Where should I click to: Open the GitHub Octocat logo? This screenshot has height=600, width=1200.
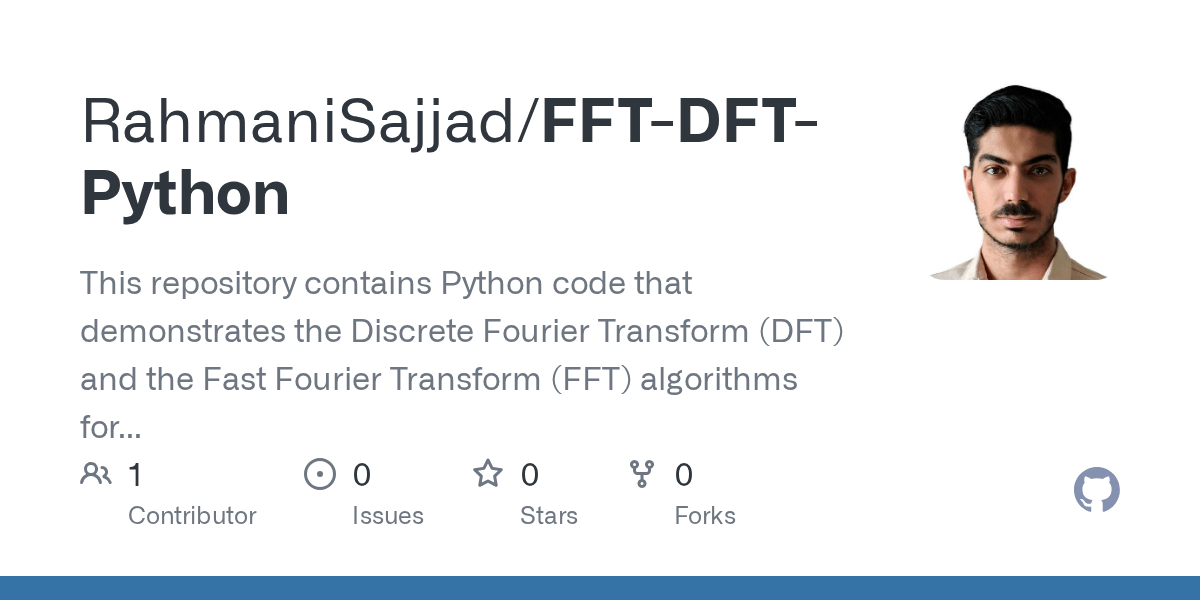pyautogui.click(x=1096, y=491)
